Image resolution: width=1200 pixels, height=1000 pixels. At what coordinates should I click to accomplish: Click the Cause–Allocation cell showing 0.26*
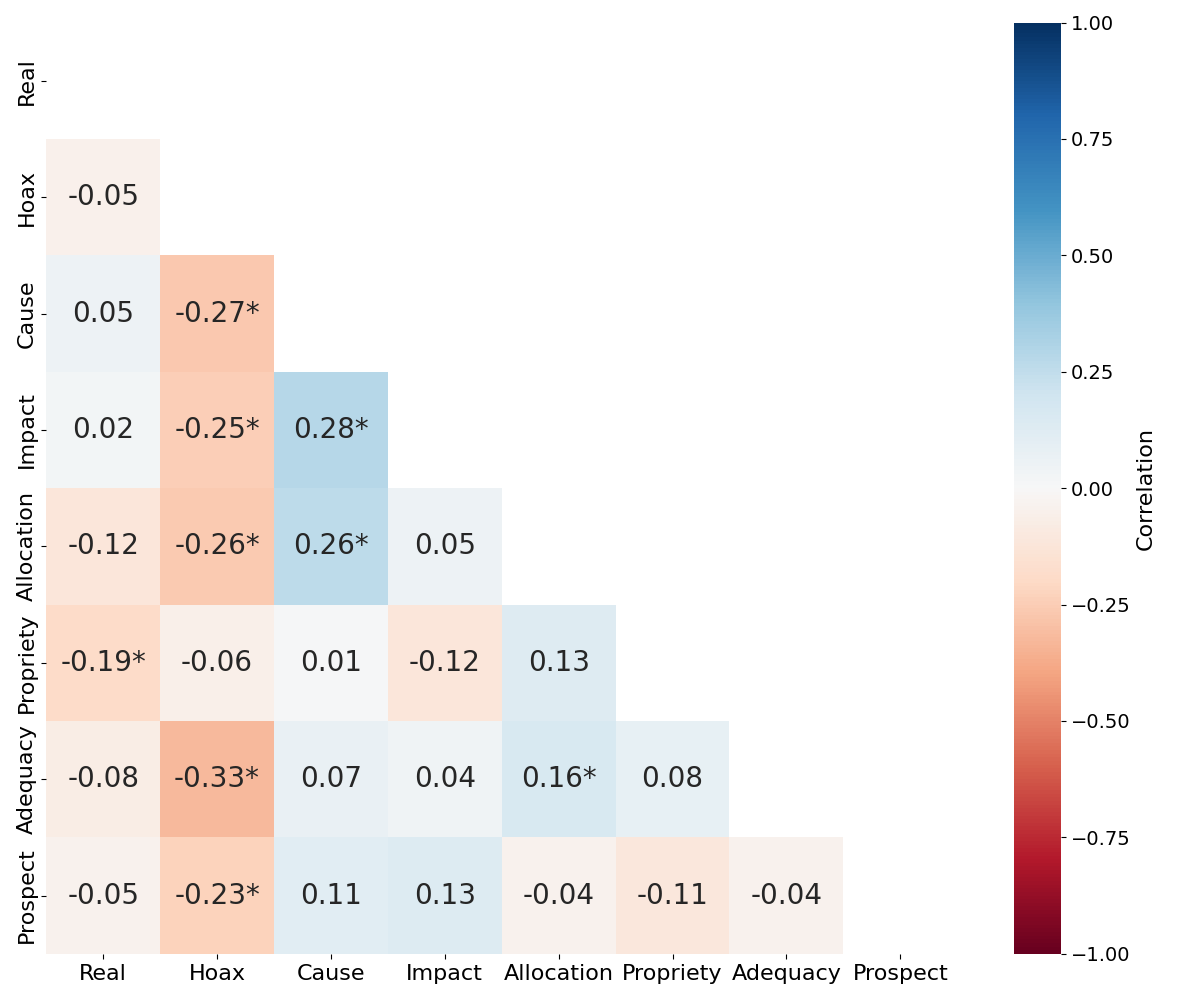[331, 546]
